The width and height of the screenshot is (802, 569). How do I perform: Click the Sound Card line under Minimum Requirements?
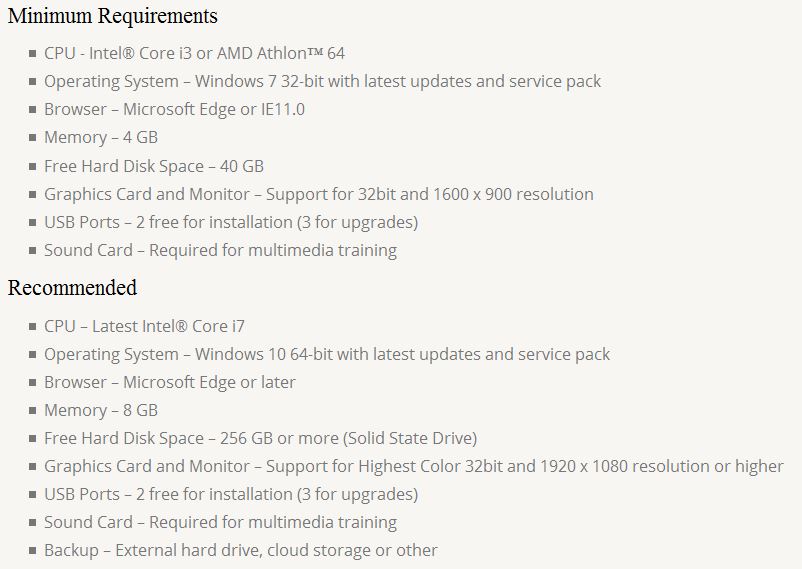coord(220,250)
